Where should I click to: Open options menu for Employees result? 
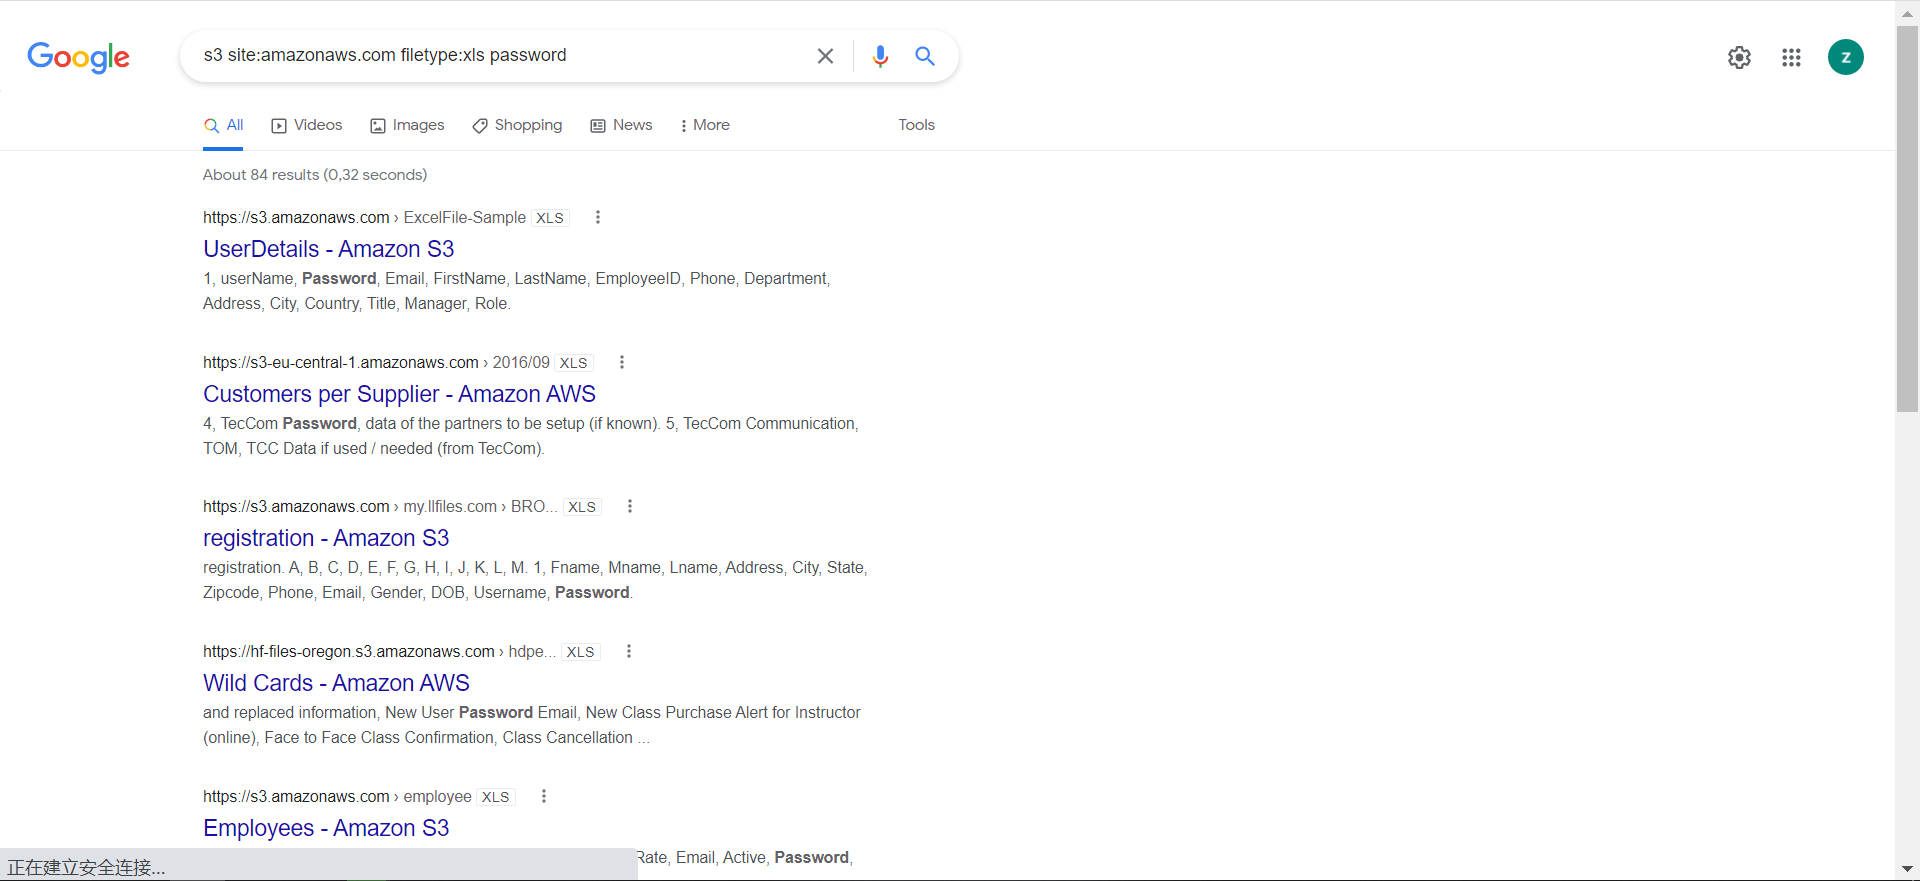point(544,796)
